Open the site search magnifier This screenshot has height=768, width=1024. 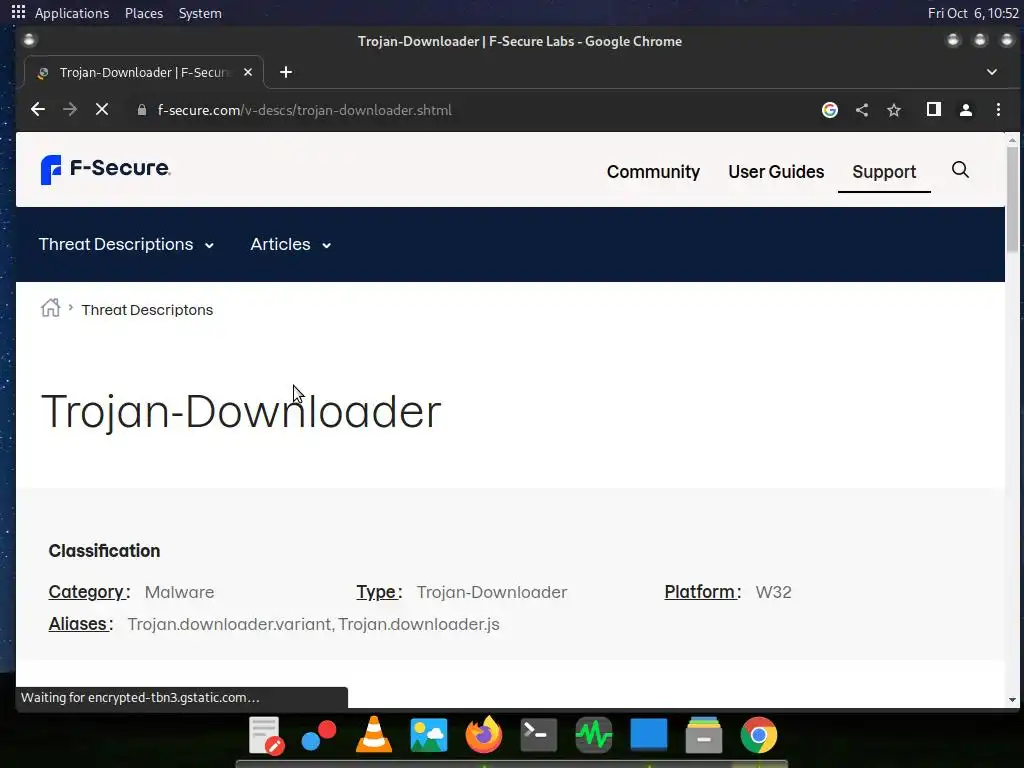[960, 170]
